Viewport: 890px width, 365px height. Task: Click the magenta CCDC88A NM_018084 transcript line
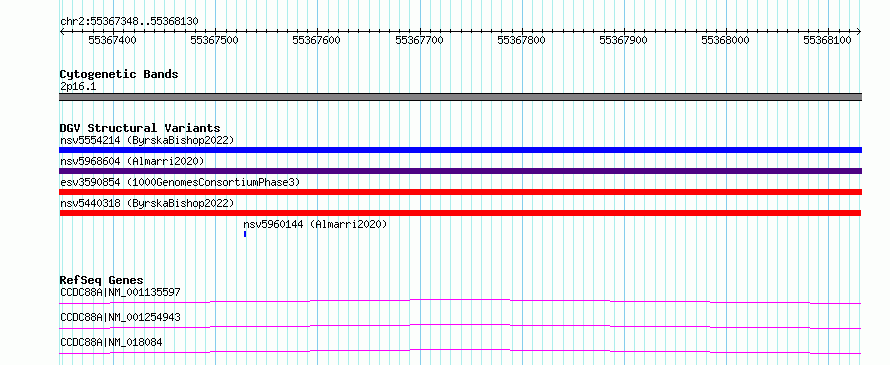tap(460, 351)
